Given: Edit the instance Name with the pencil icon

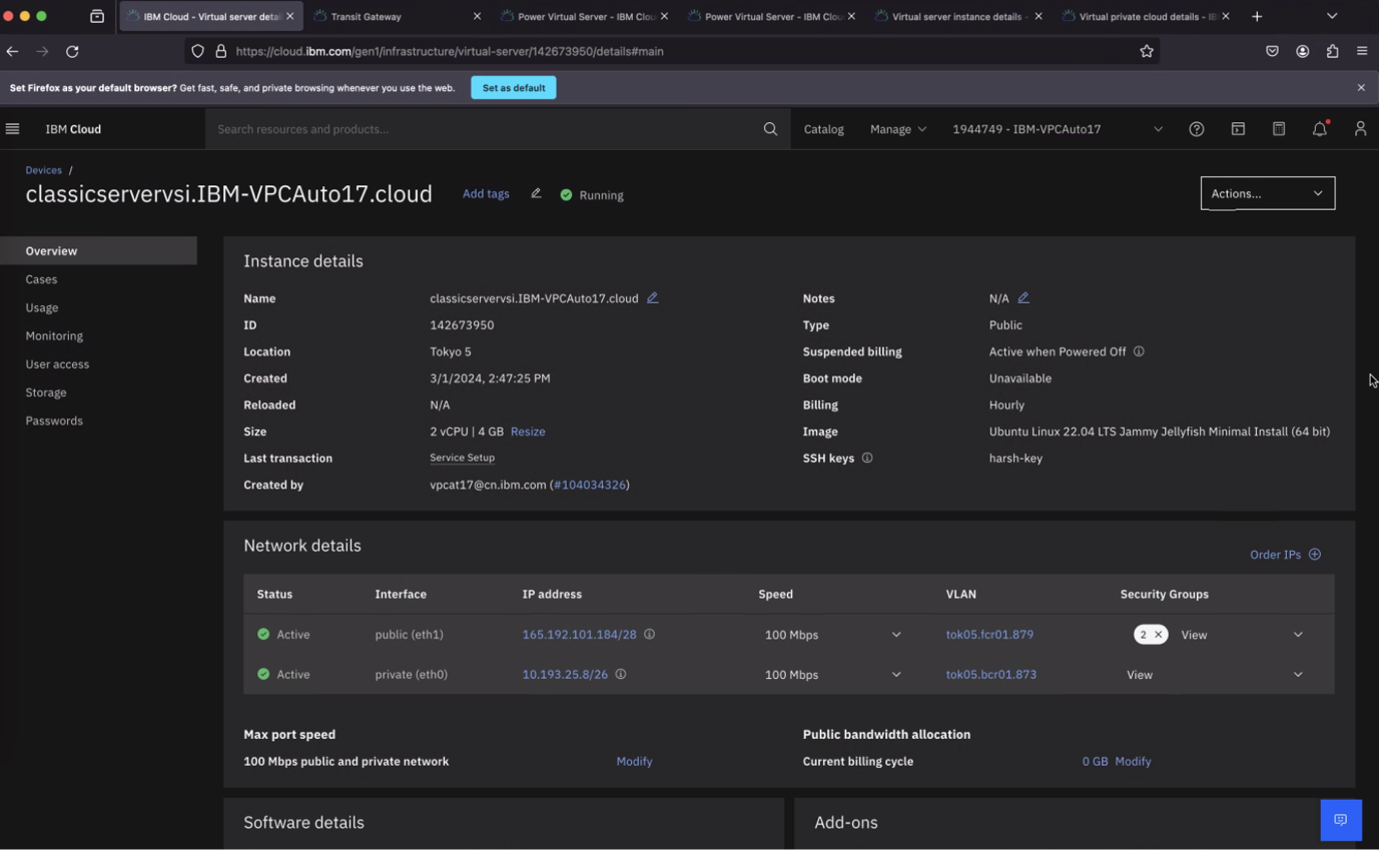Looking at the screenshot, I should (x=653, y=297).
